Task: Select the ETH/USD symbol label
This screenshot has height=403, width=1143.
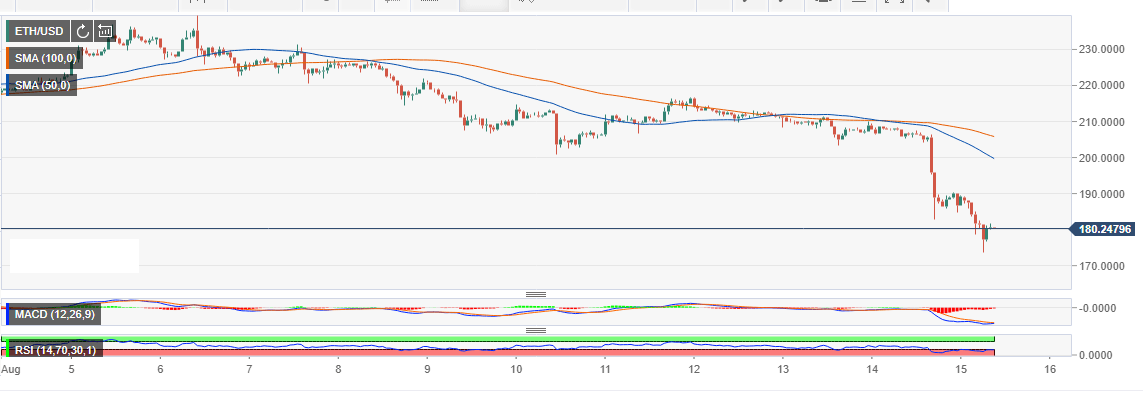Action: 38,31
